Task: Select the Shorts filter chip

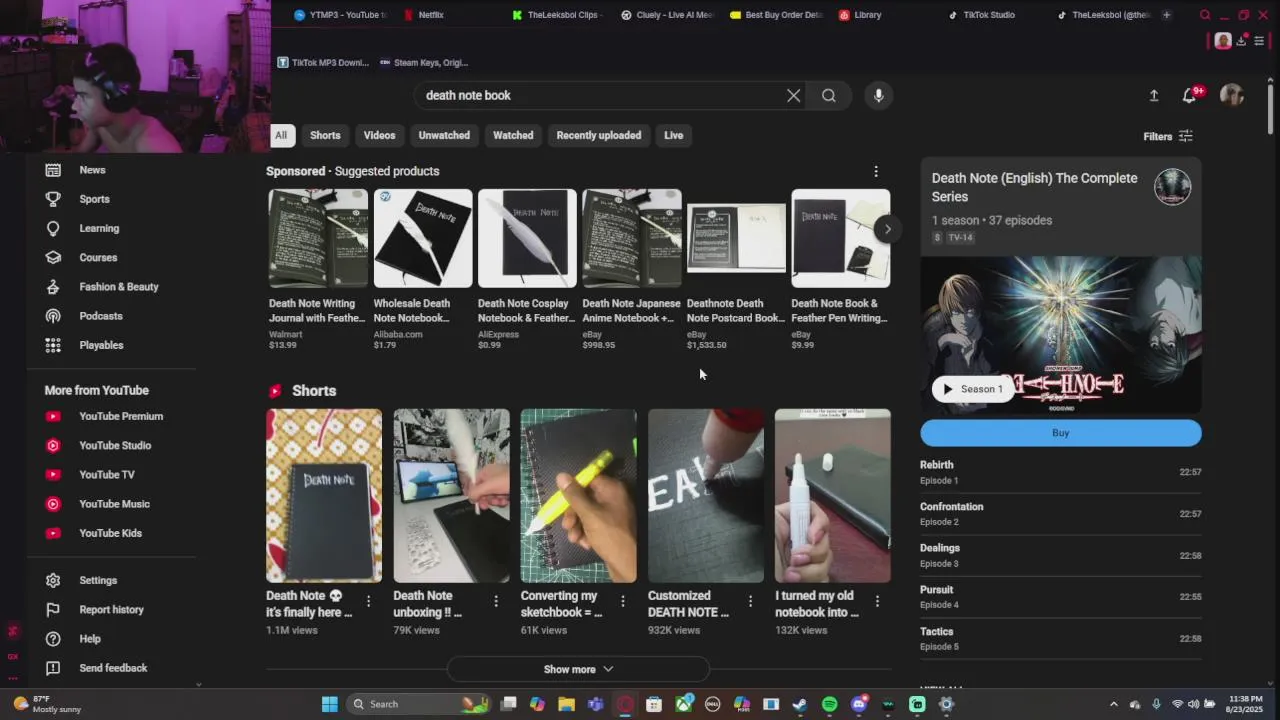Action: pyautogui.click(x=325, y=135)
